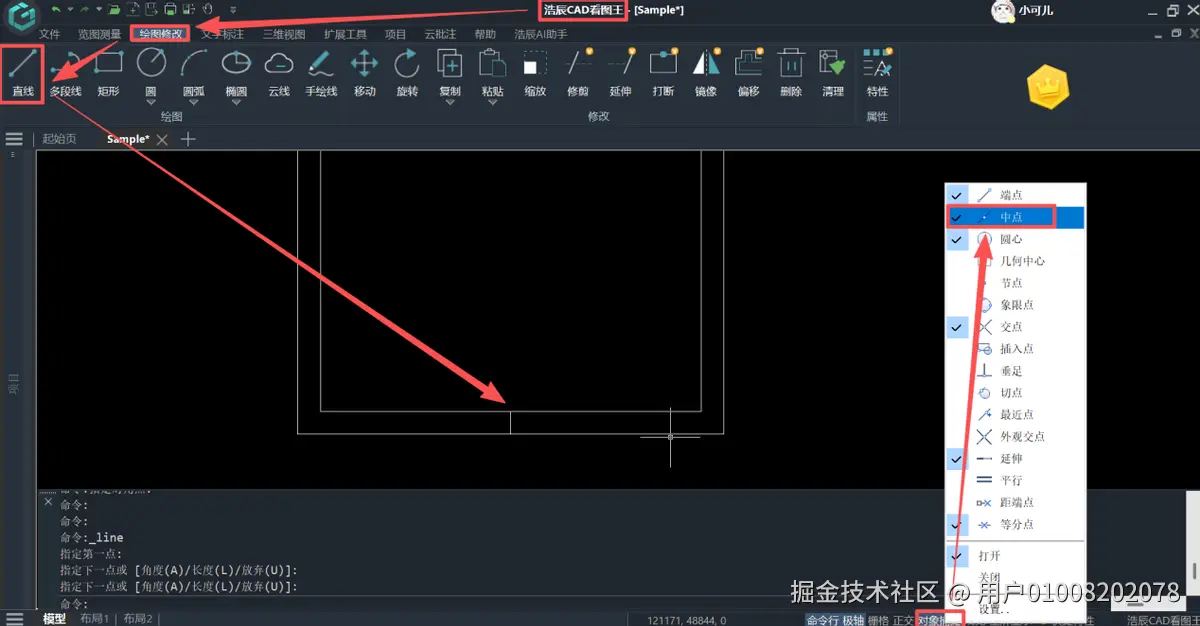
Task: Close the Sample* document tab
Action: coord(163,139)
